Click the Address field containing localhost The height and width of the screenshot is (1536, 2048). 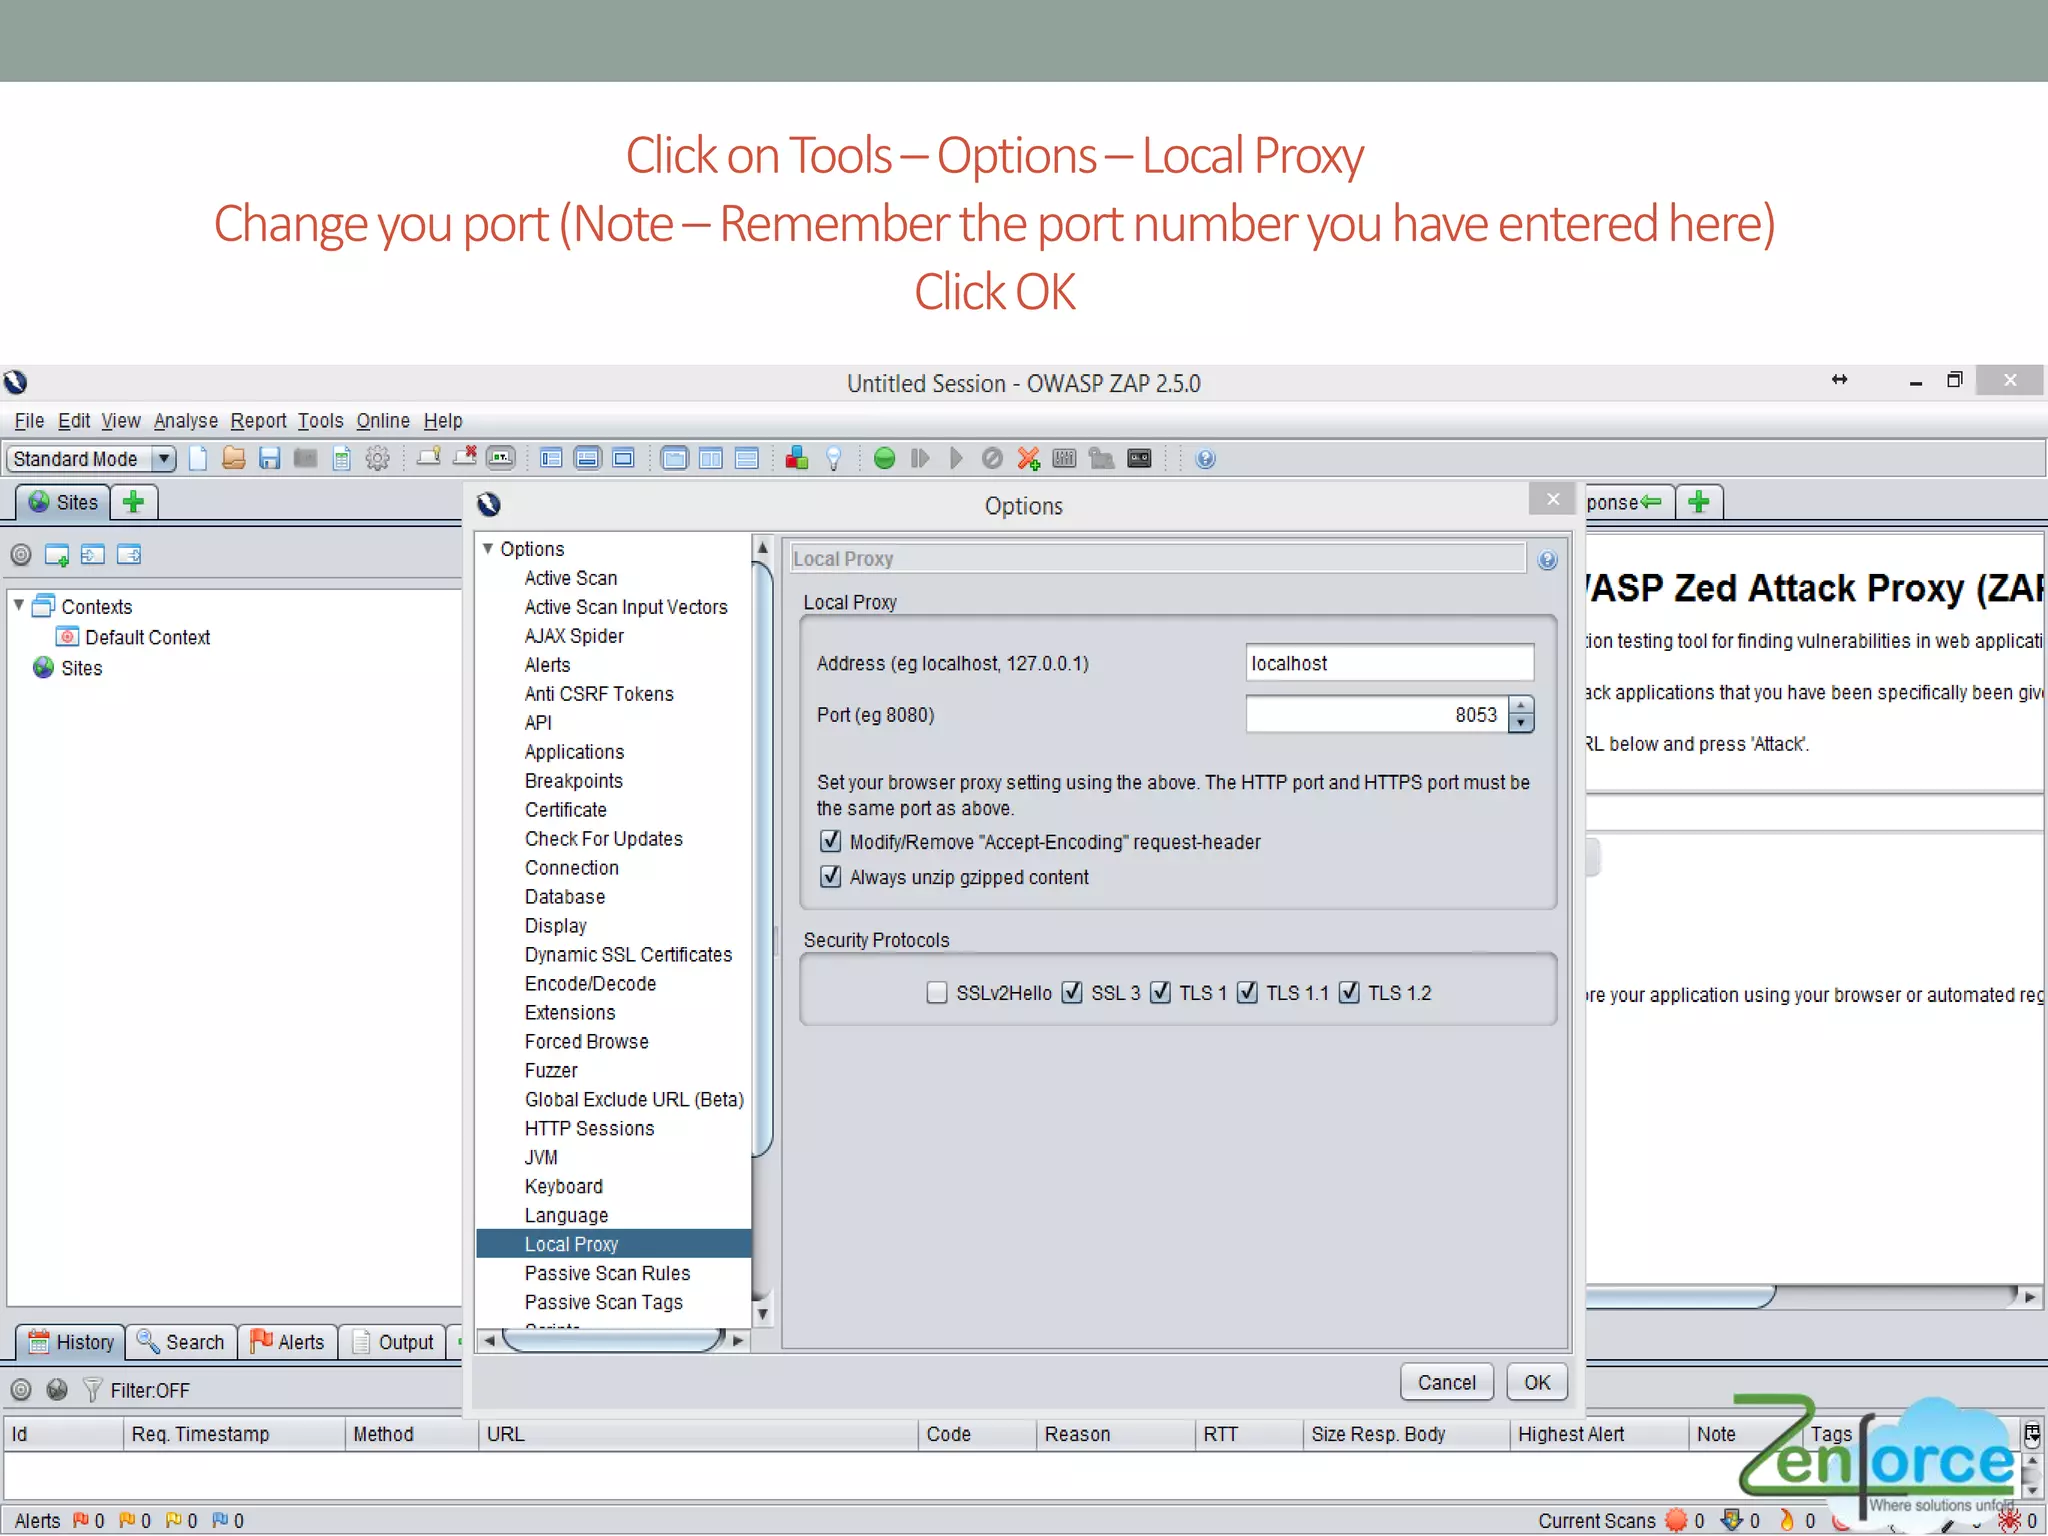(1390, 663)
